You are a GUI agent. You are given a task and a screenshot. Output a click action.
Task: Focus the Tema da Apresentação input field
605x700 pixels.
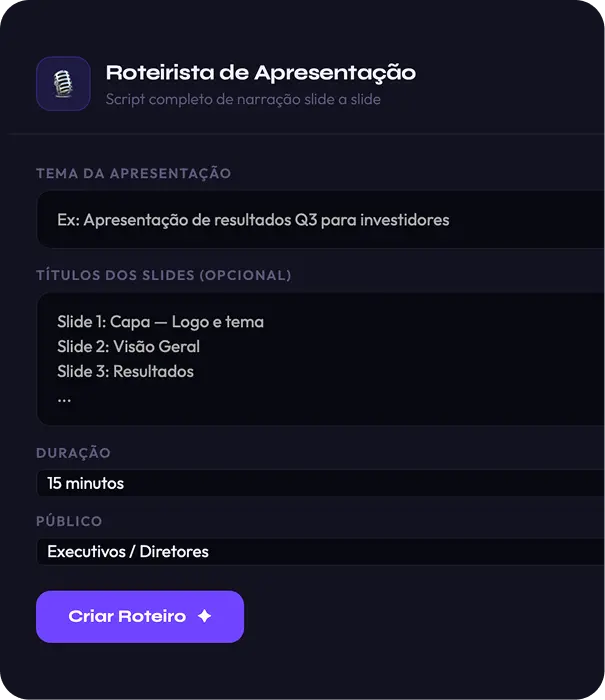click(x=321, y=220)
